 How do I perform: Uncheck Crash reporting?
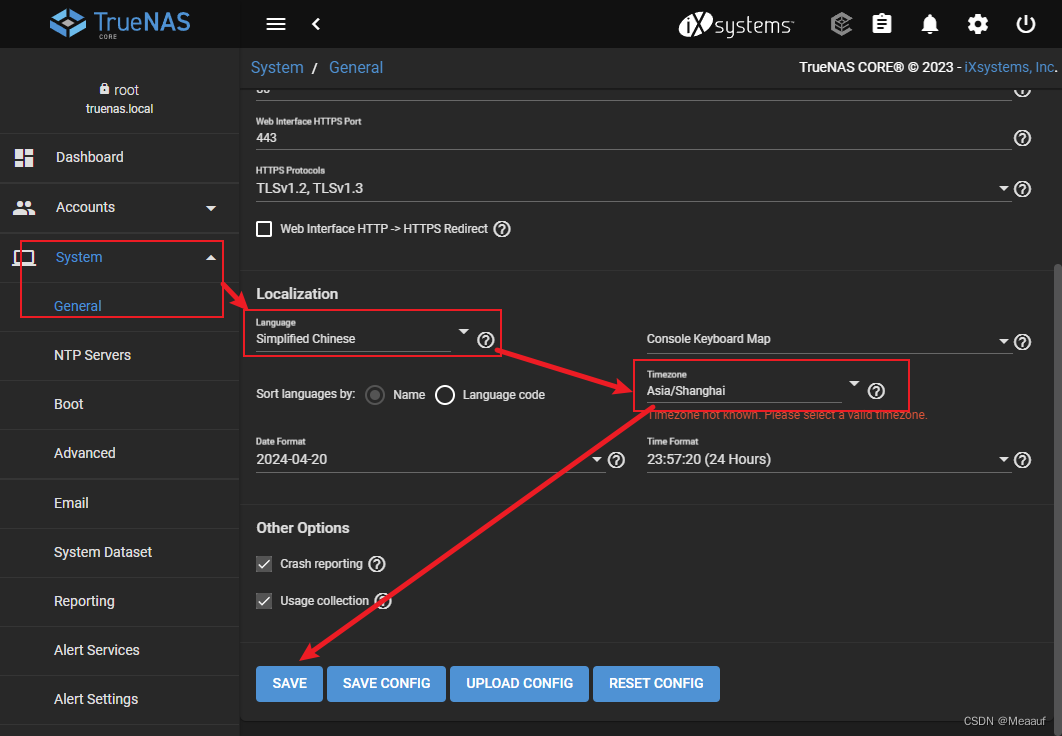264,564
